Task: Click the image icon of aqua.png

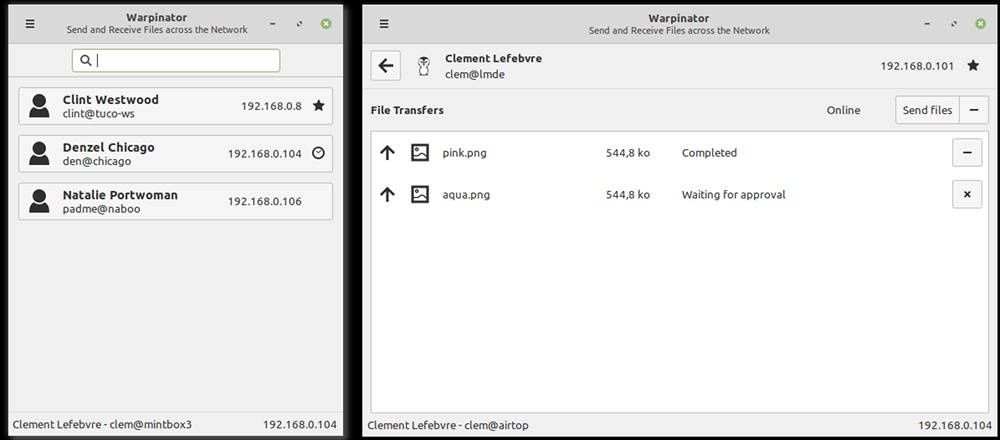Action: tap(420, 194)
